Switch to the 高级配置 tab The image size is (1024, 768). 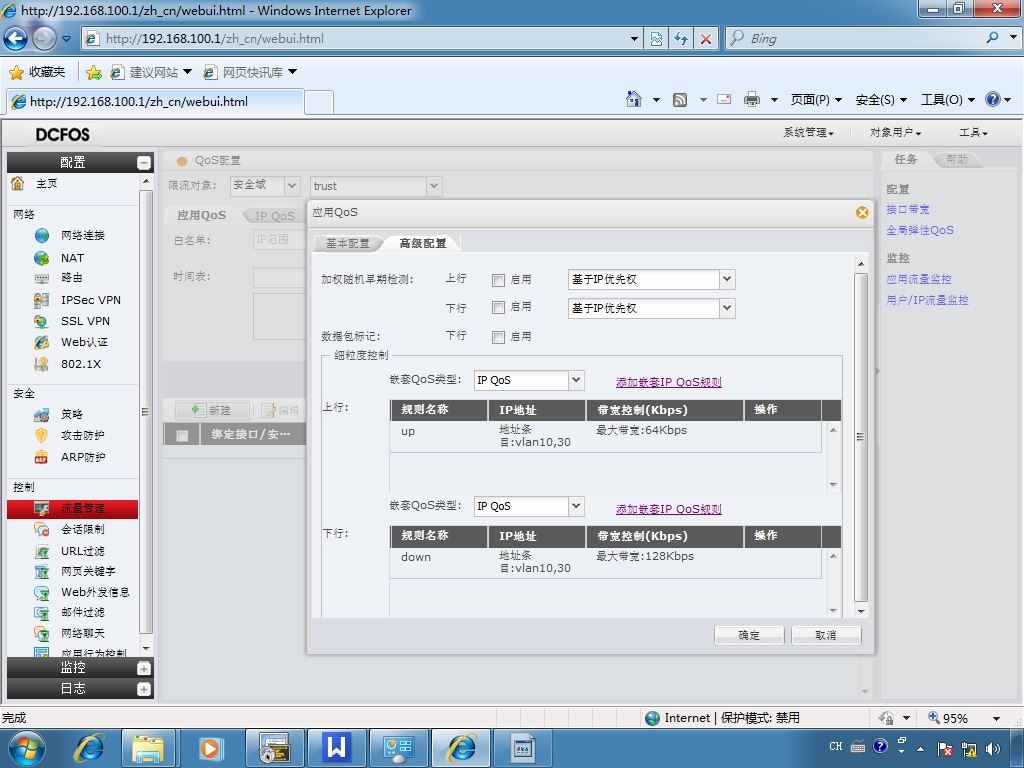pos(423,244)
